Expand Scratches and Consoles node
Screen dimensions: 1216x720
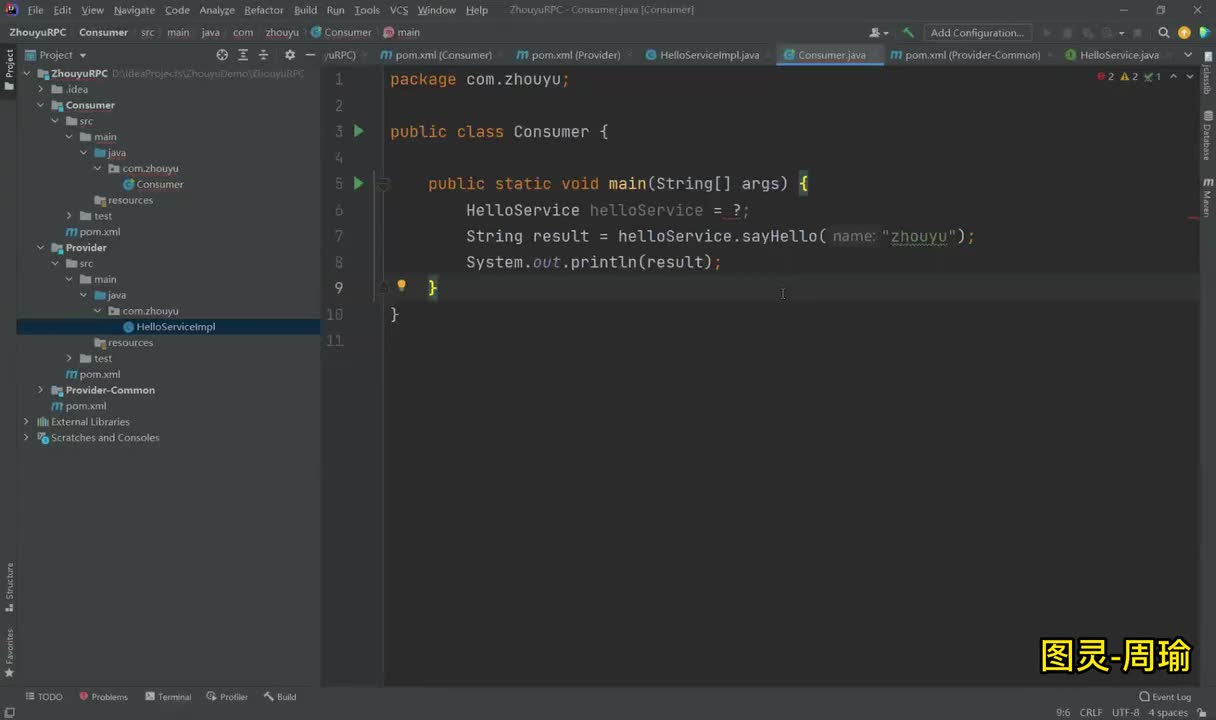click(27, 438)
